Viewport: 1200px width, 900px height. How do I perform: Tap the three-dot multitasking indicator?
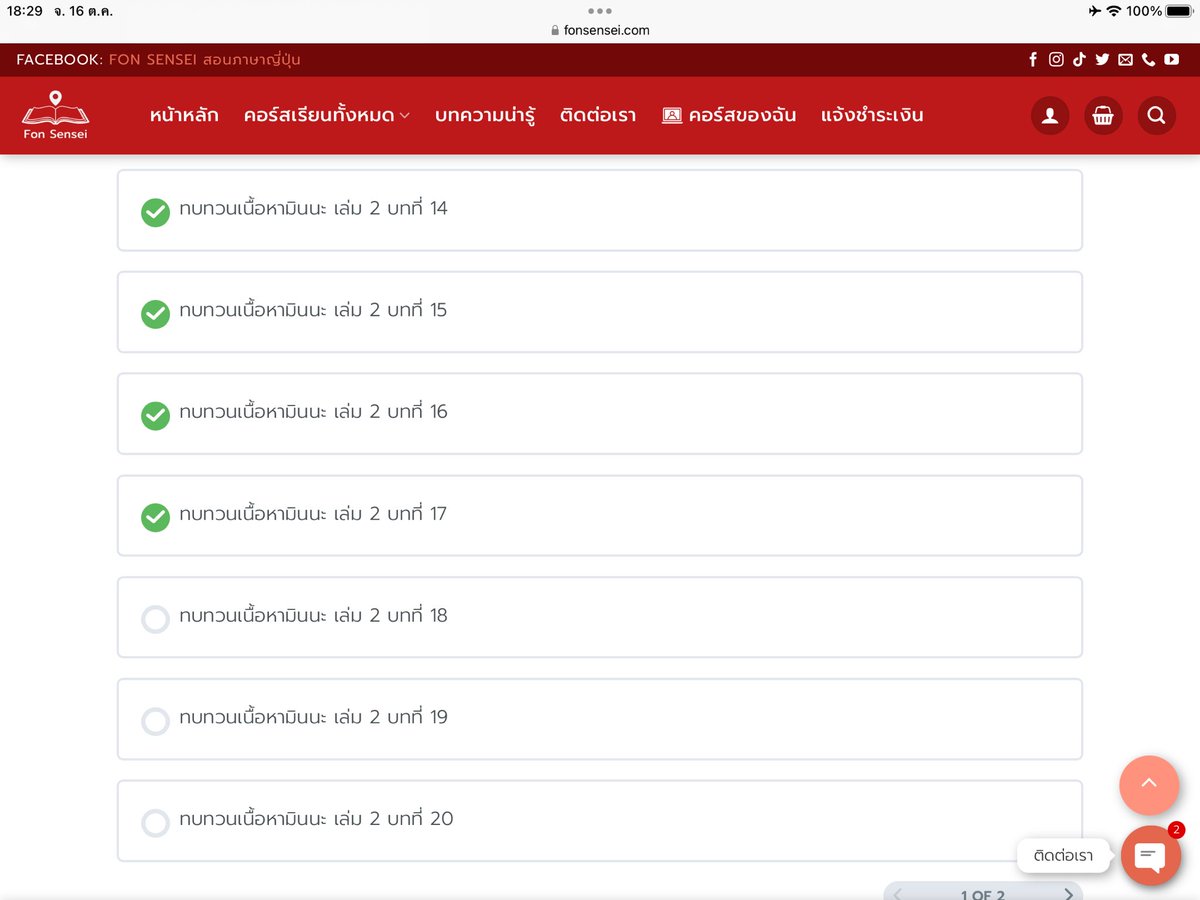600,11
